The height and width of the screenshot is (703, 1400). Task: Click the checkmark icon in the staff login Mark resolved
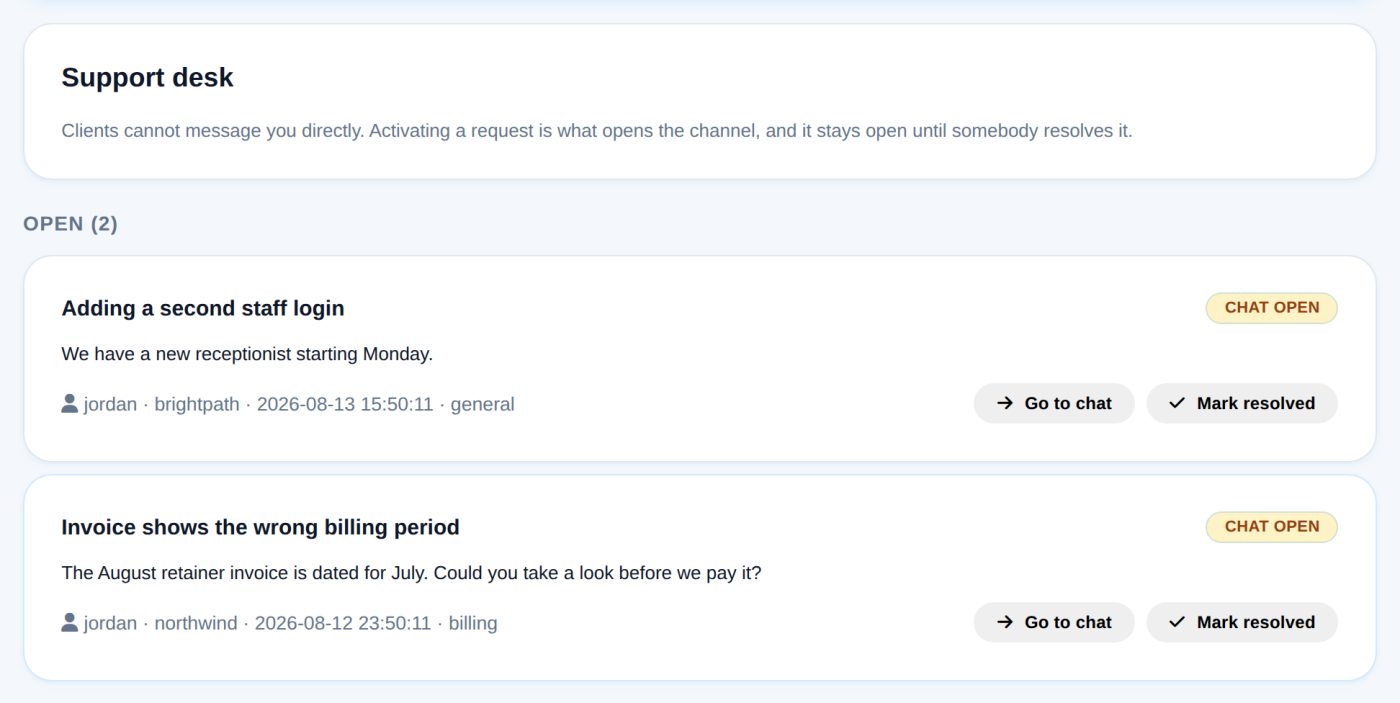1177,403
